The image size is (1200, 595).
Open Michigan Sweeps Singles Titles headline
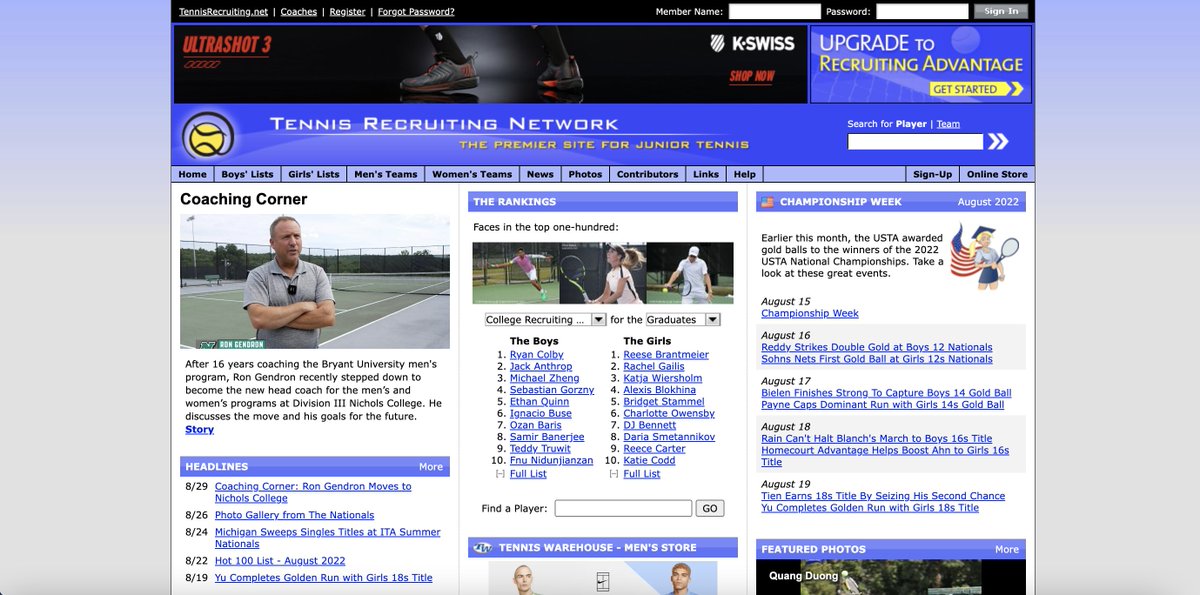tap(328, 538)
